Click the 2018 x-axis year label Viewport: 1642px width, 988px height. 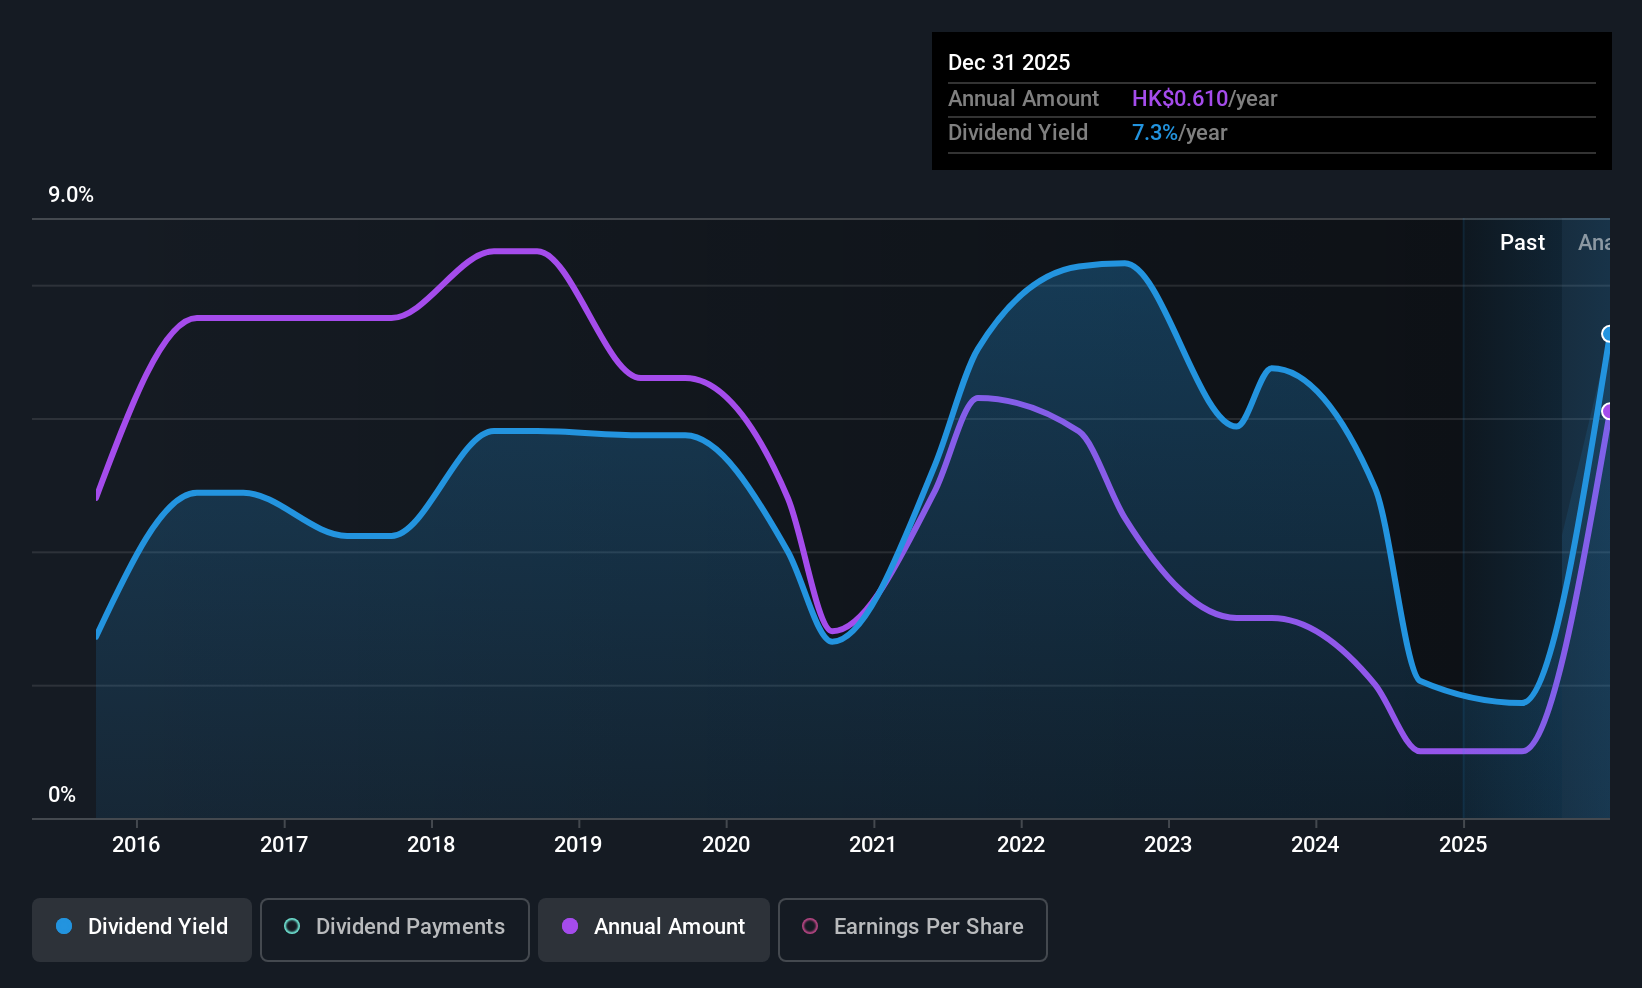pos(431,845)
